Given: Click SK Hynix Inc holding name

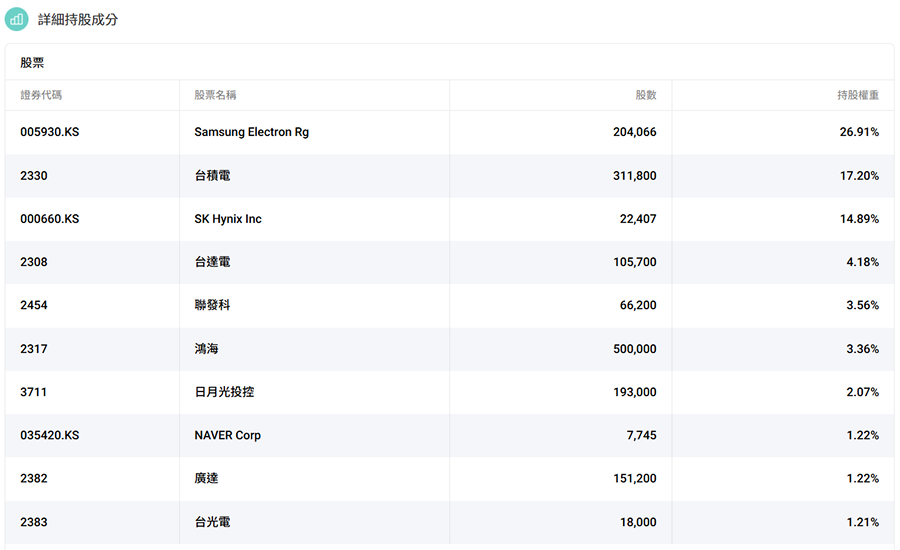Looking at the screenshot, I should [228, 219].
